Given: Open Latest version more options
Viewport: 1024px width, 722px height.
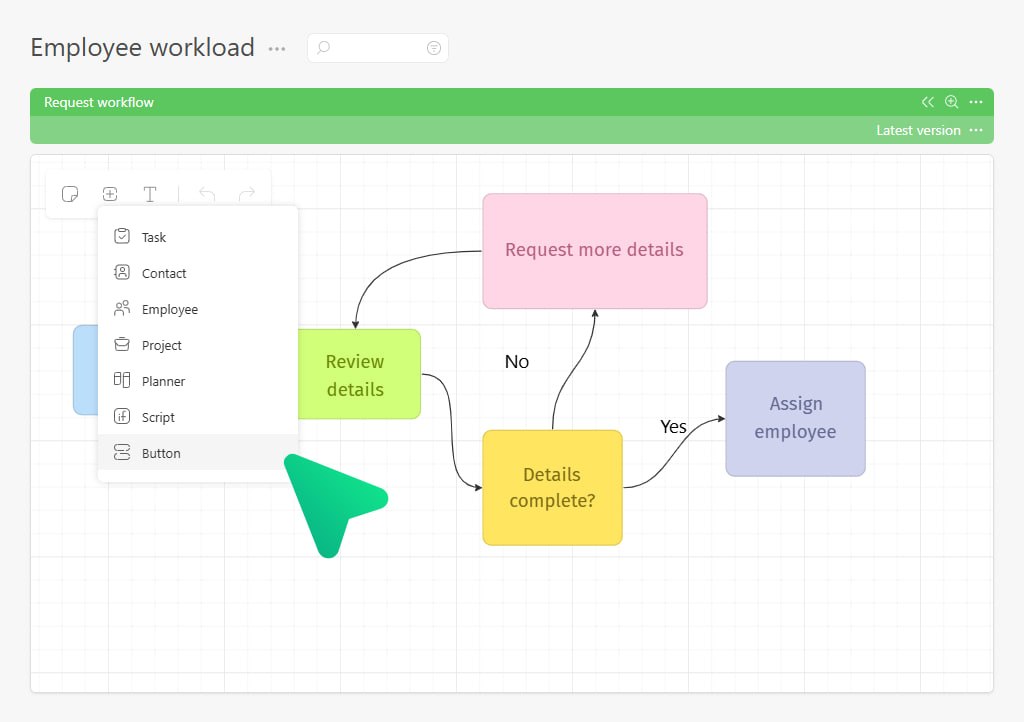Looking at the screenshot, I should tap(976, 130).
